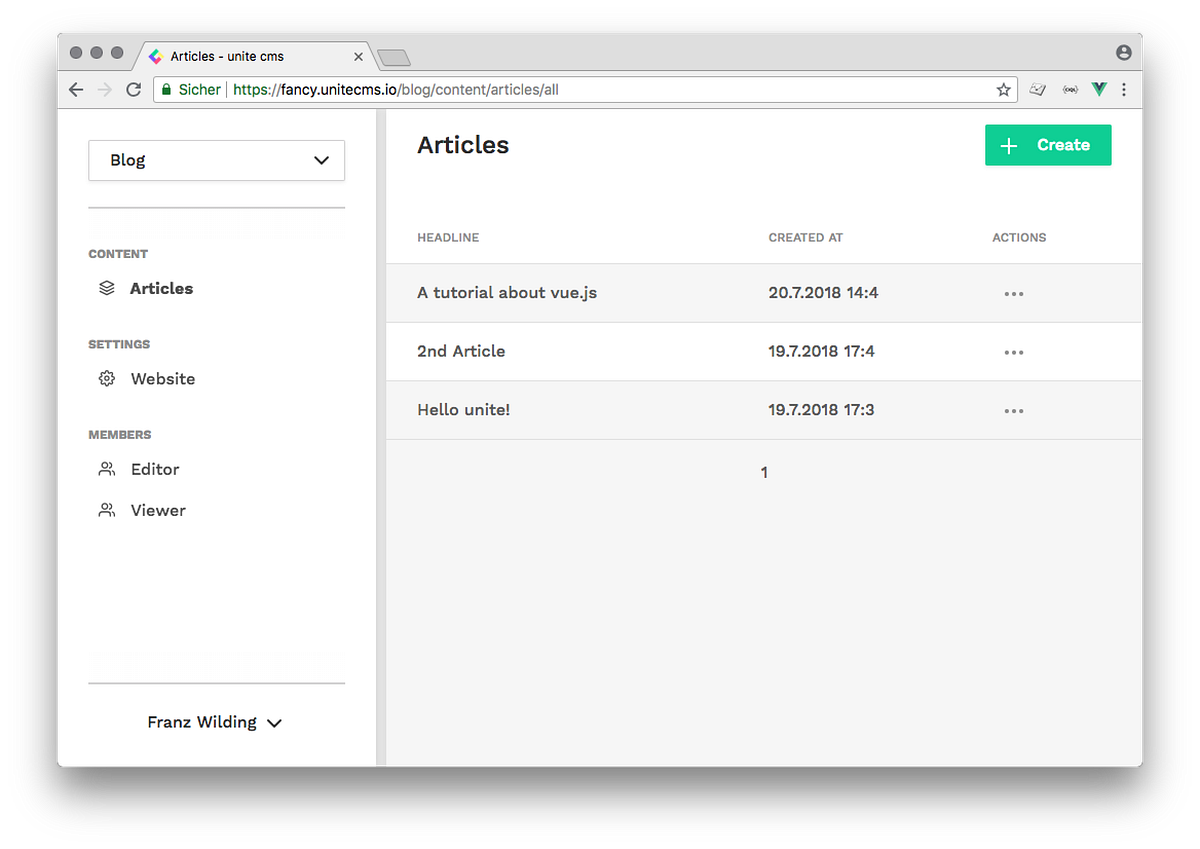Select page 1 in the pagination
The width and height of the screenshot is (1200, 849).
tap(764, 471)
